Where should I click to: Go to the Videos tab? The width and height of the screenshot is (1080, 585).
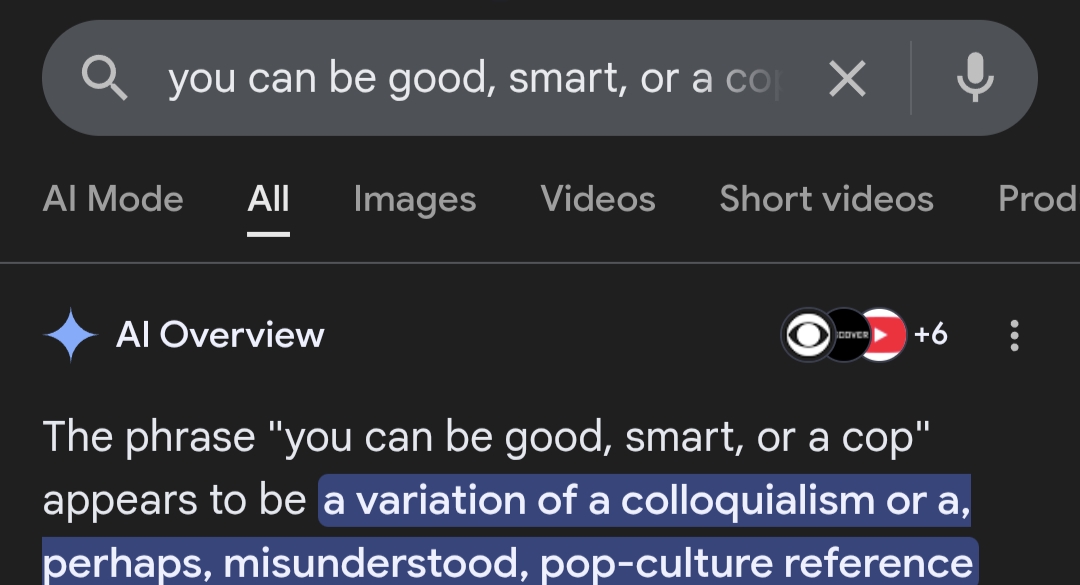point(597,199)
